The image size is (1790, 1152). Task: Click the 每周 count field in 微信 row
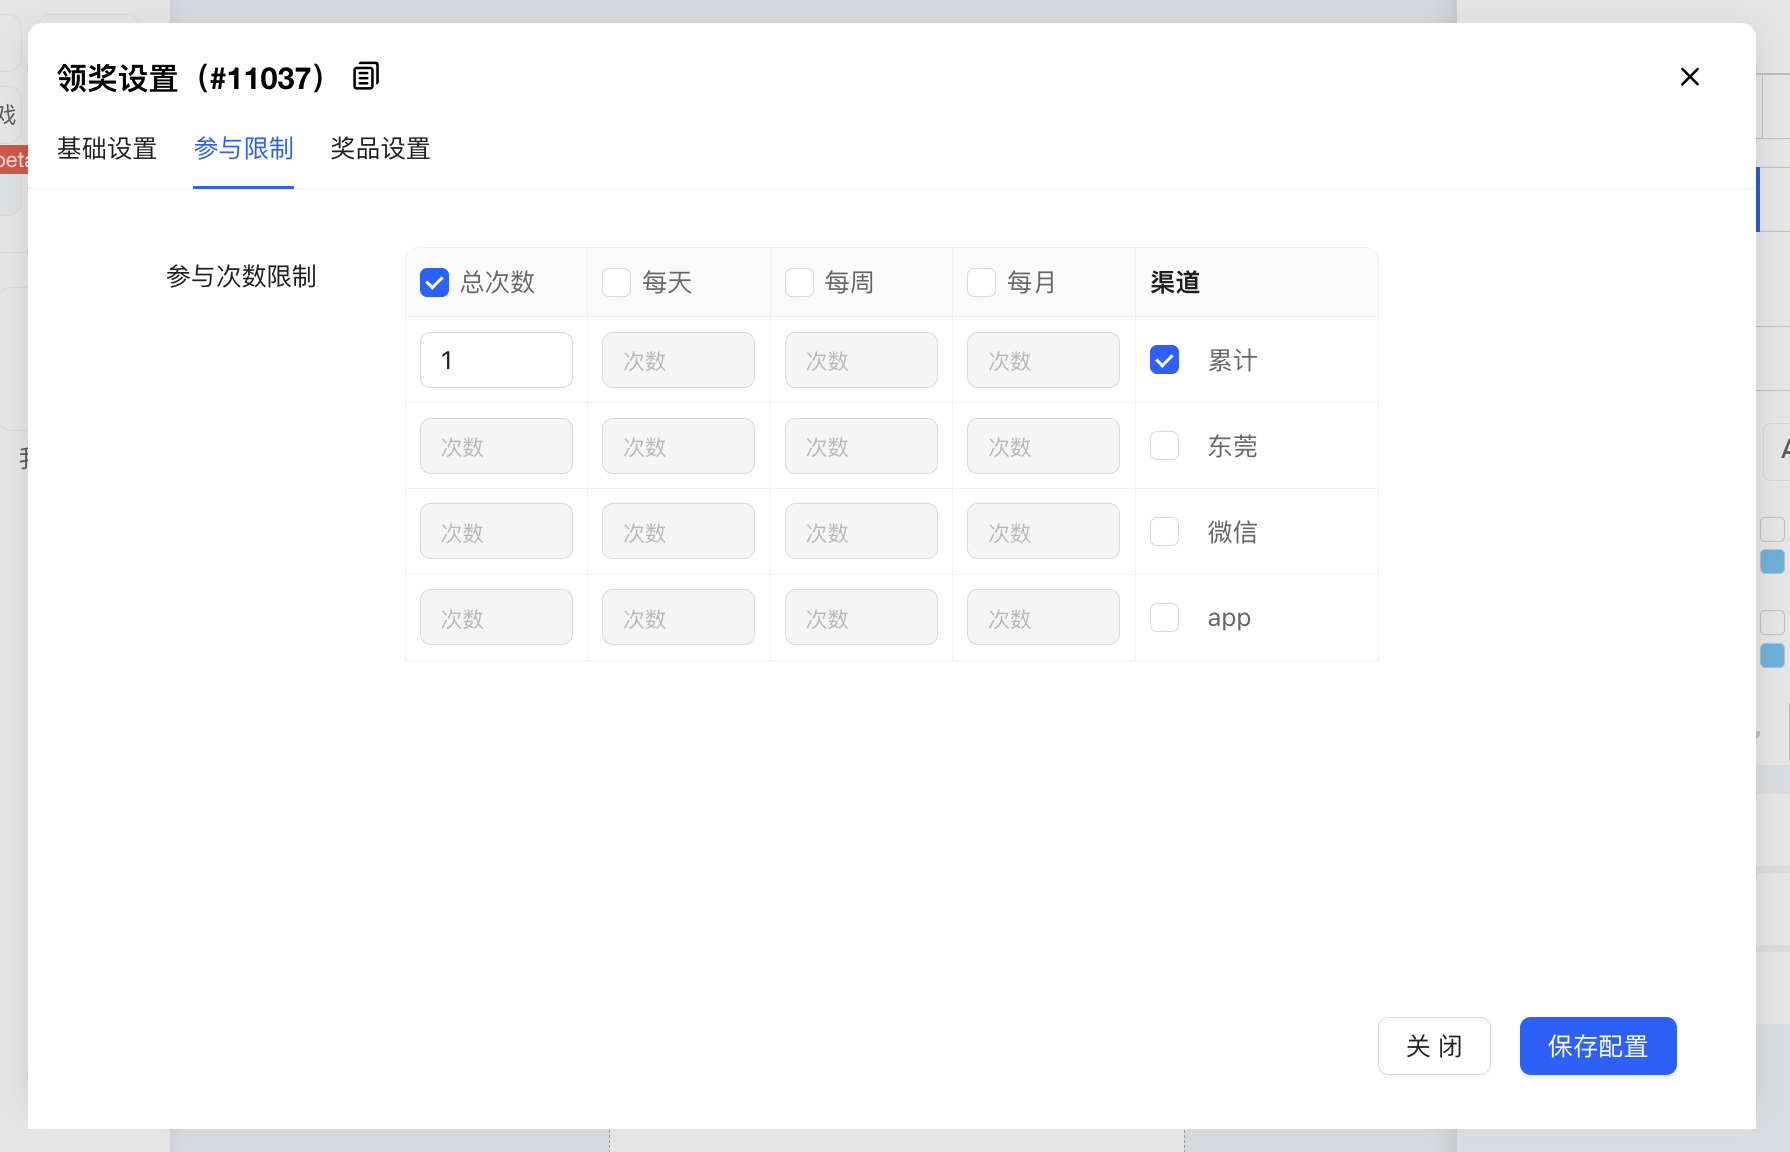tap(861, 532)
